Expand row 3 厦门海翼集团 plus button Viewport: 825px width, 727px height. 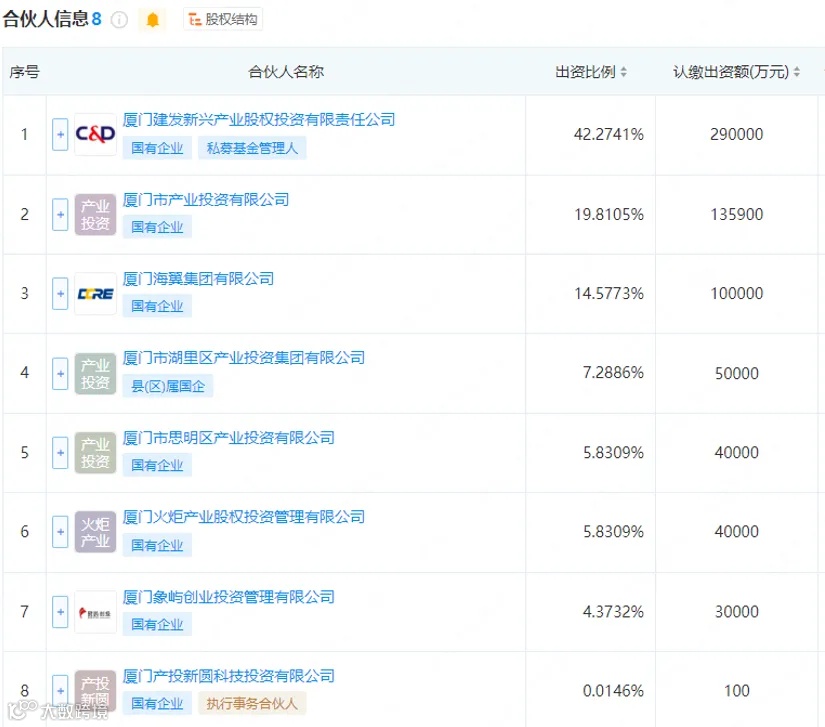click(60, 294)
